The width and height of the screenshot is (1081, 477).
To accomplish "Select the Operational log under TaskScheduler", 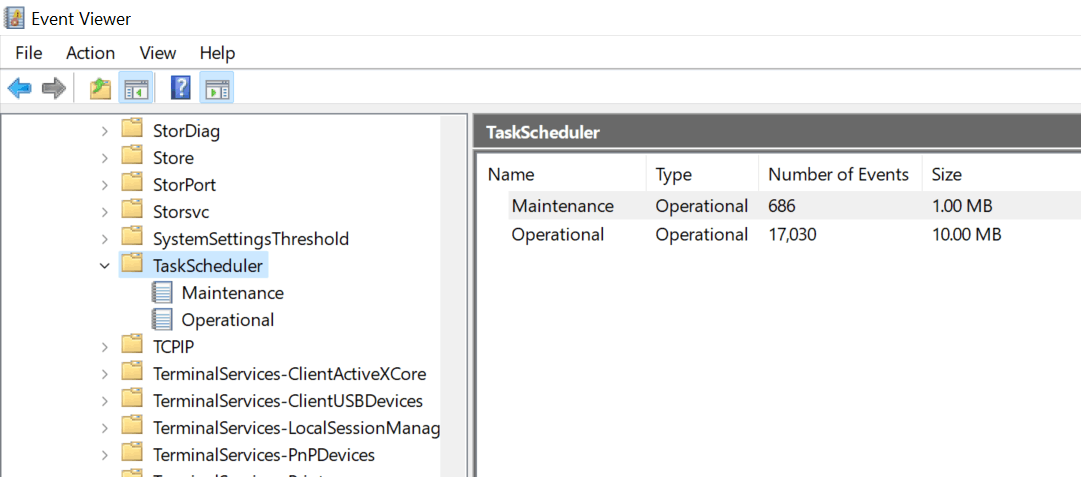I will [228, 320].
